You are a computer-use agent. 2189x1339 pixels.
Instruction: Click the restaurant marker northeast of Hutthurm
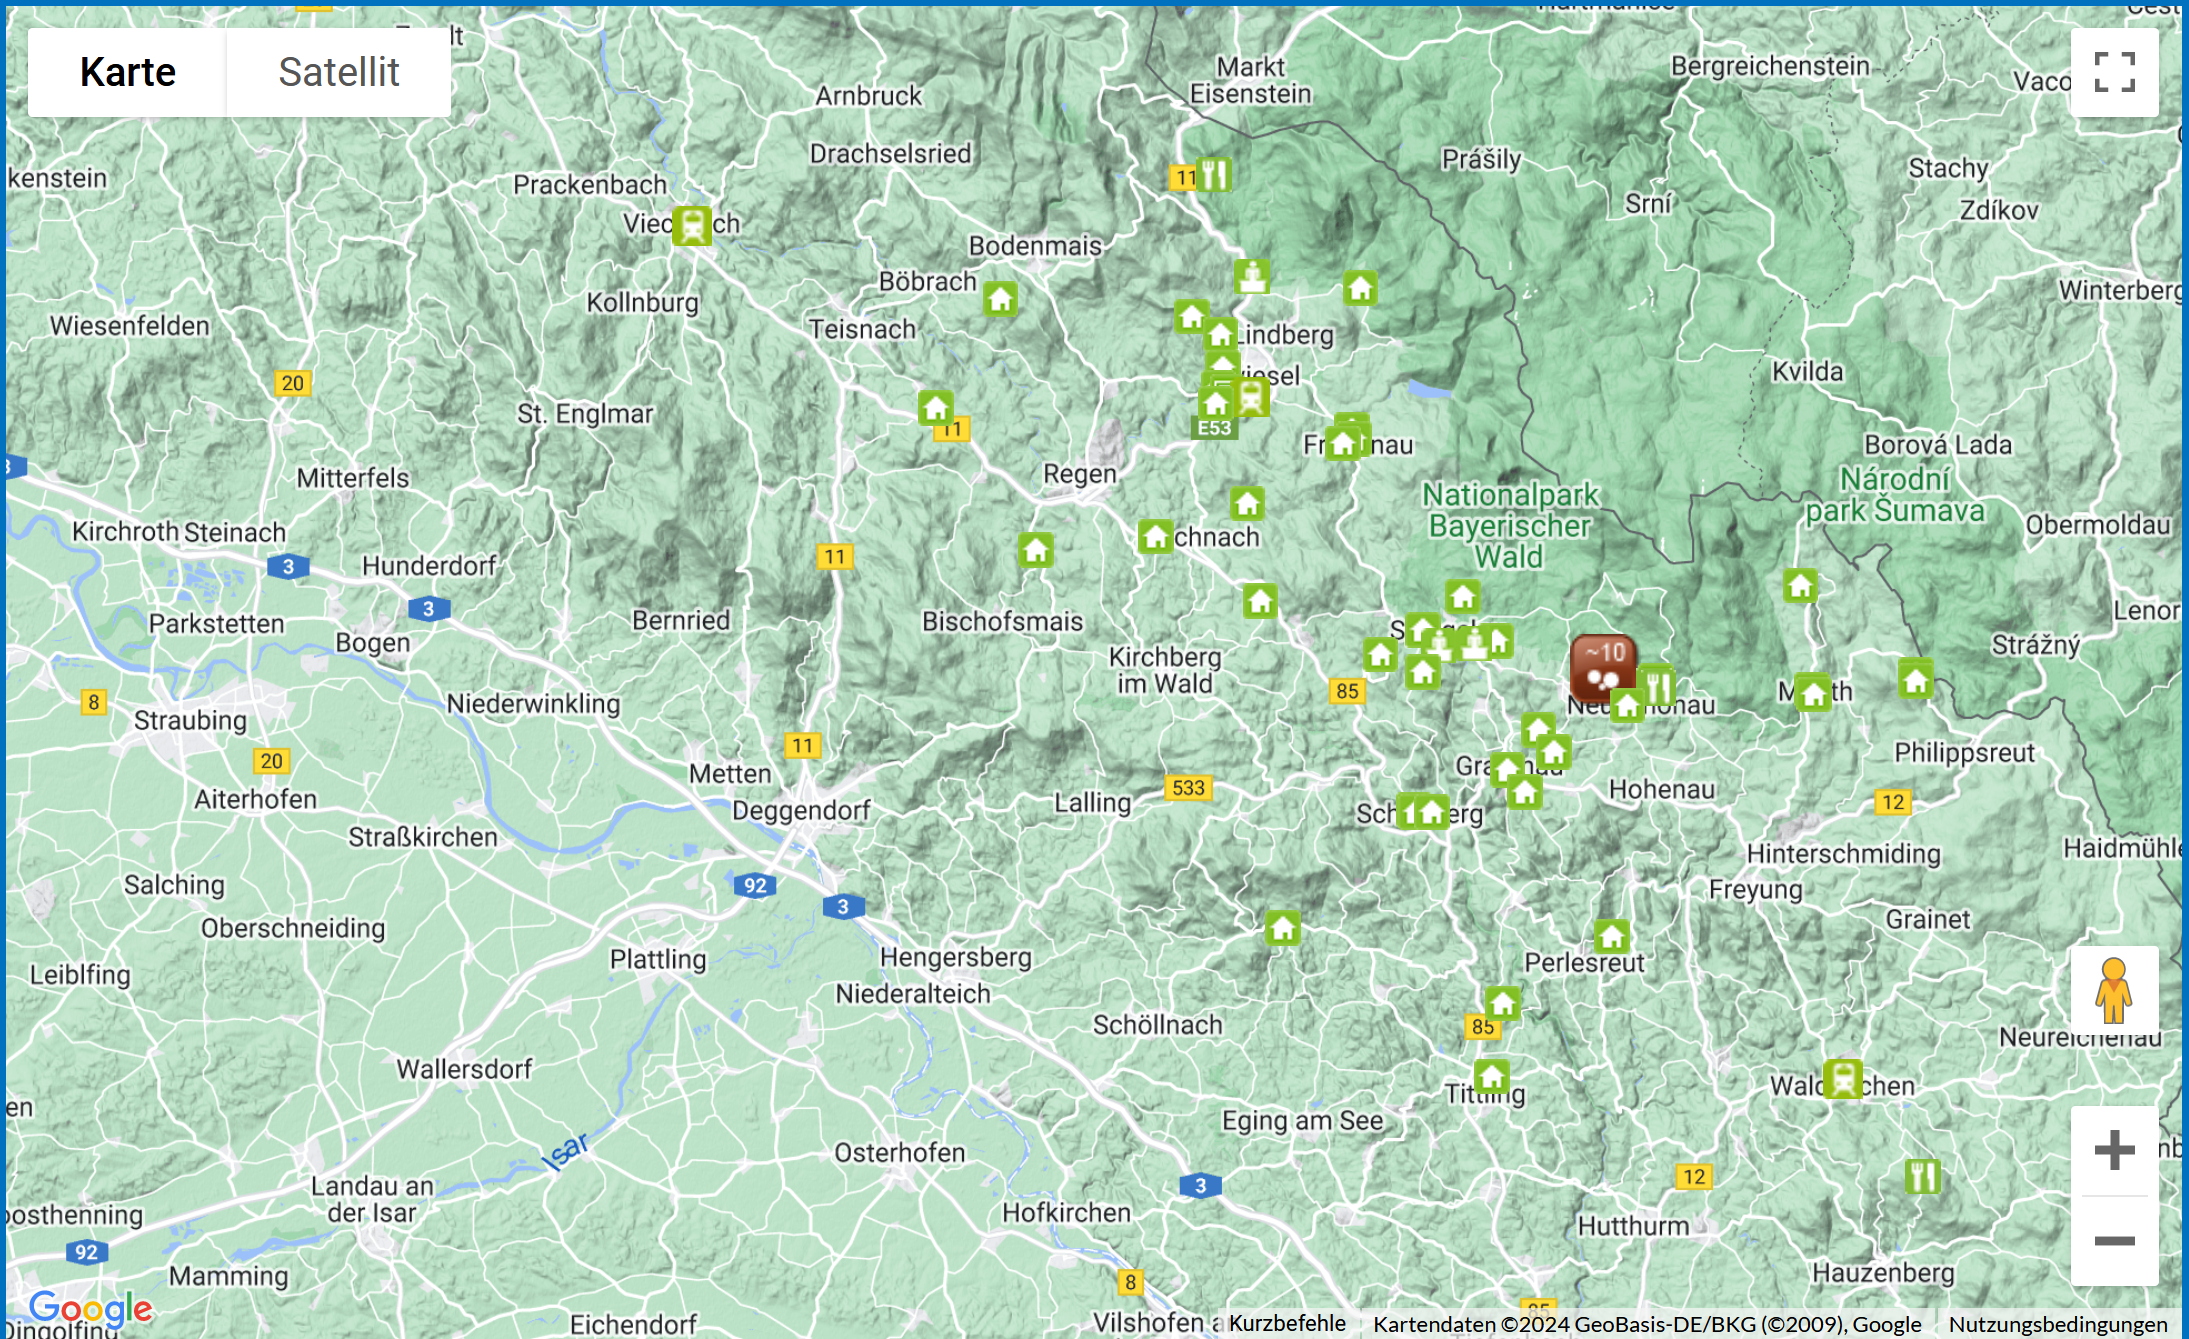coord(1923,1176)
